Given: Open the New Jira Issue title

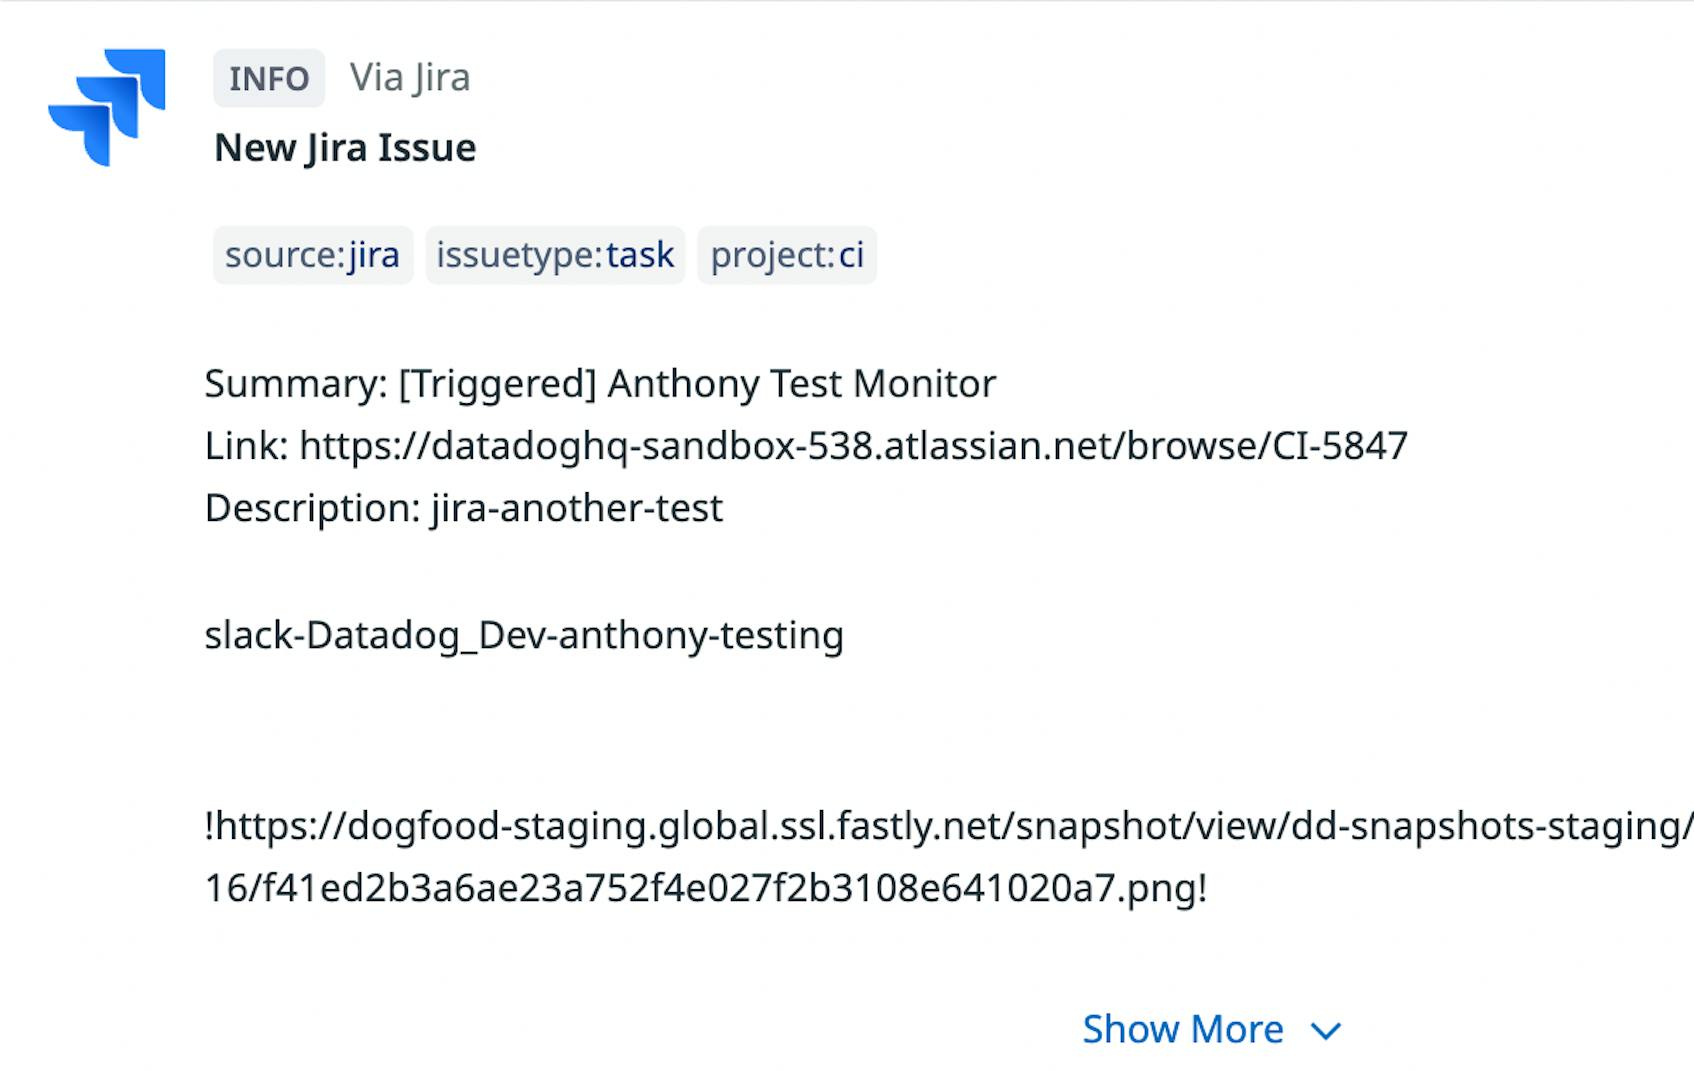Looking at the screenshot, I should [x=344, y=146].
